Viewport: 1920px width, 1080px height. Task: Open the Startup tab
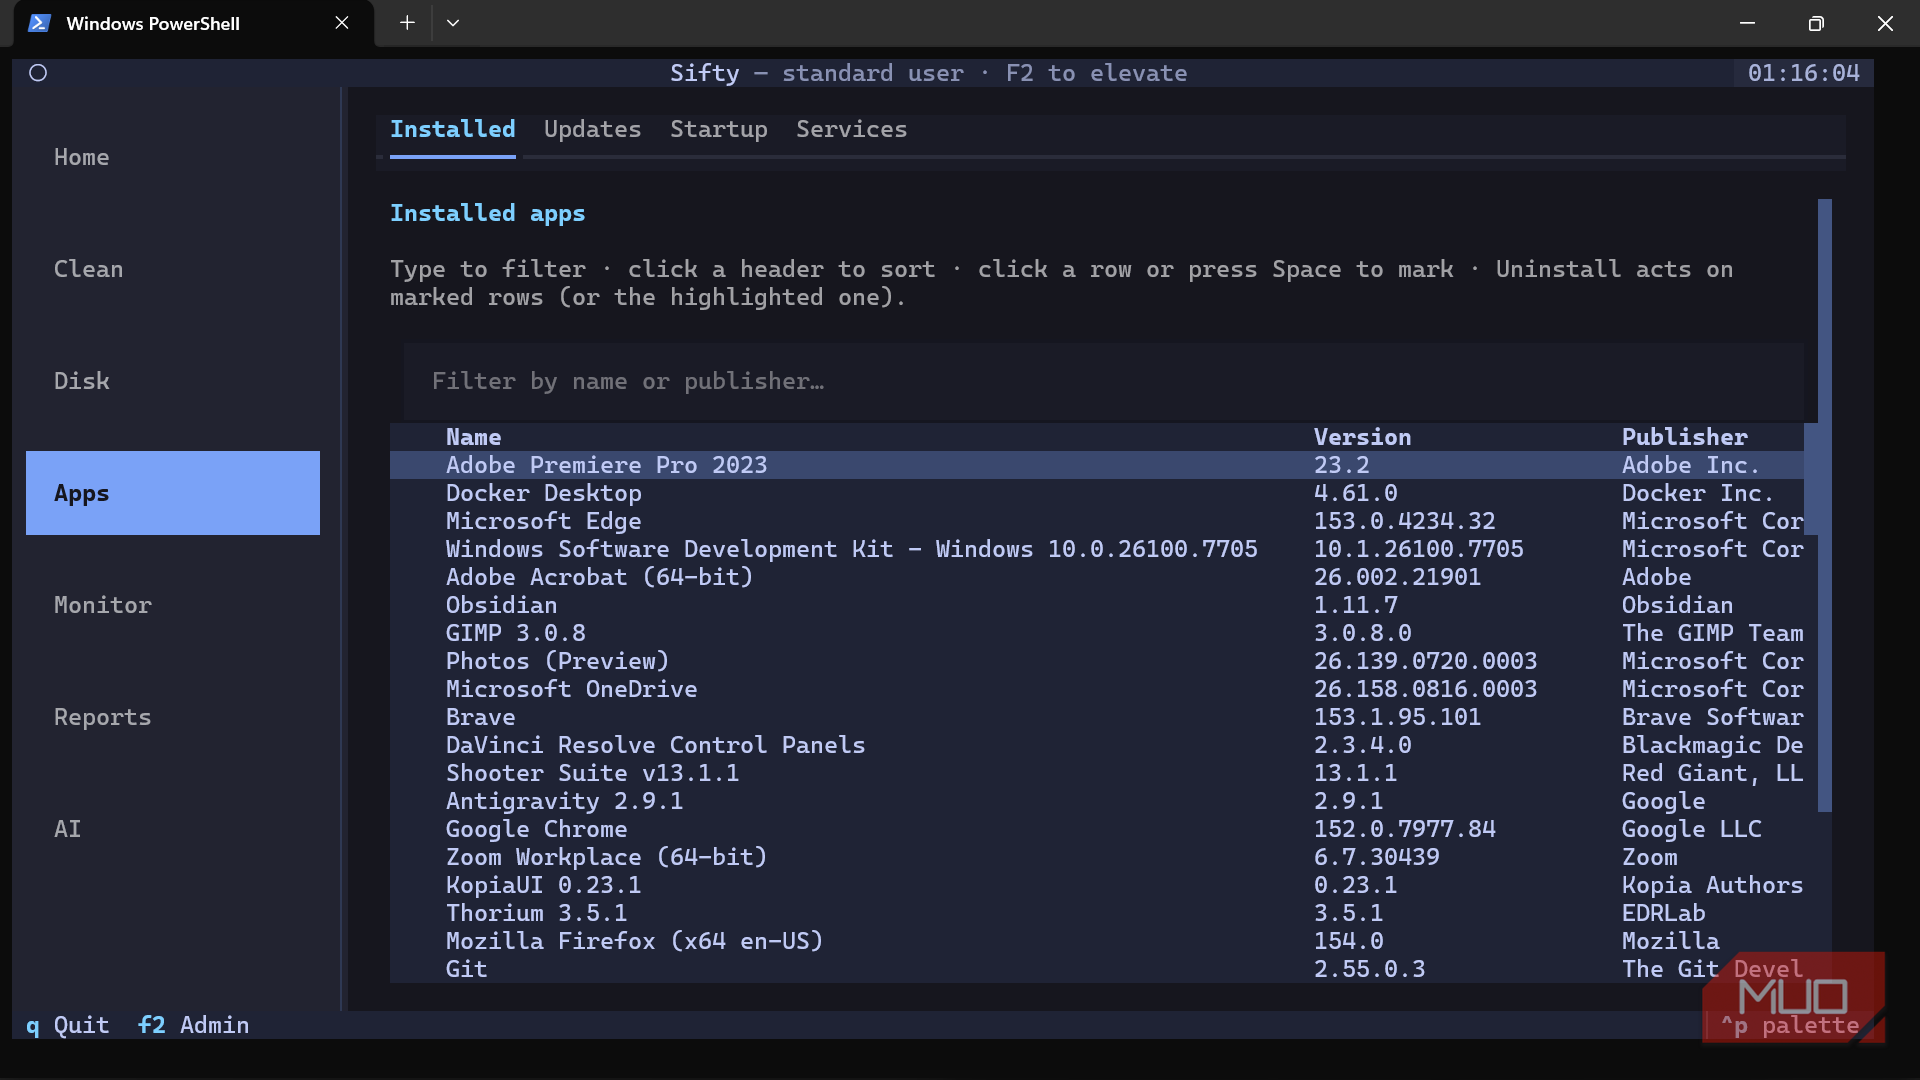click(x=719, y=130)
